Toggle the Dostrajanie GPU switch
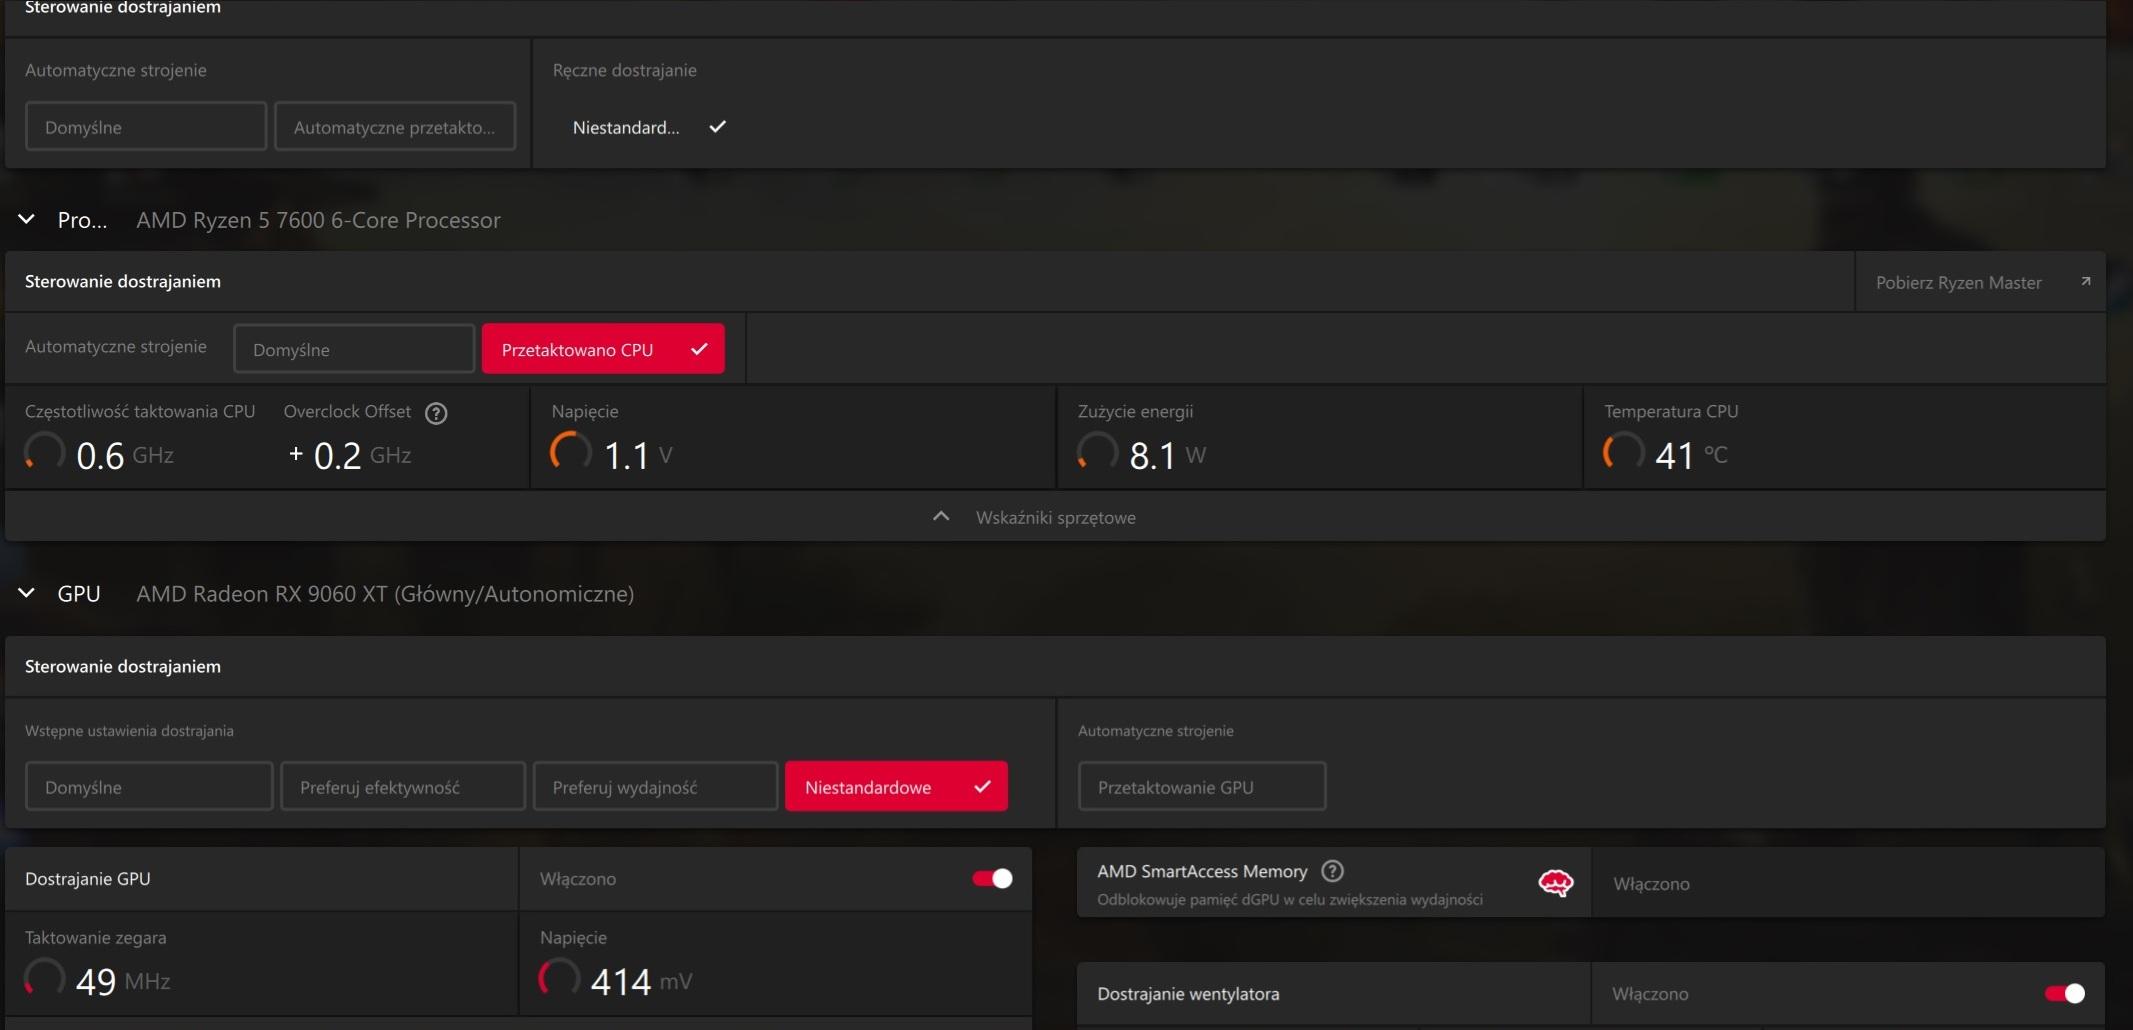This screenshot has height=1030, width=2133. pos(992,878)
